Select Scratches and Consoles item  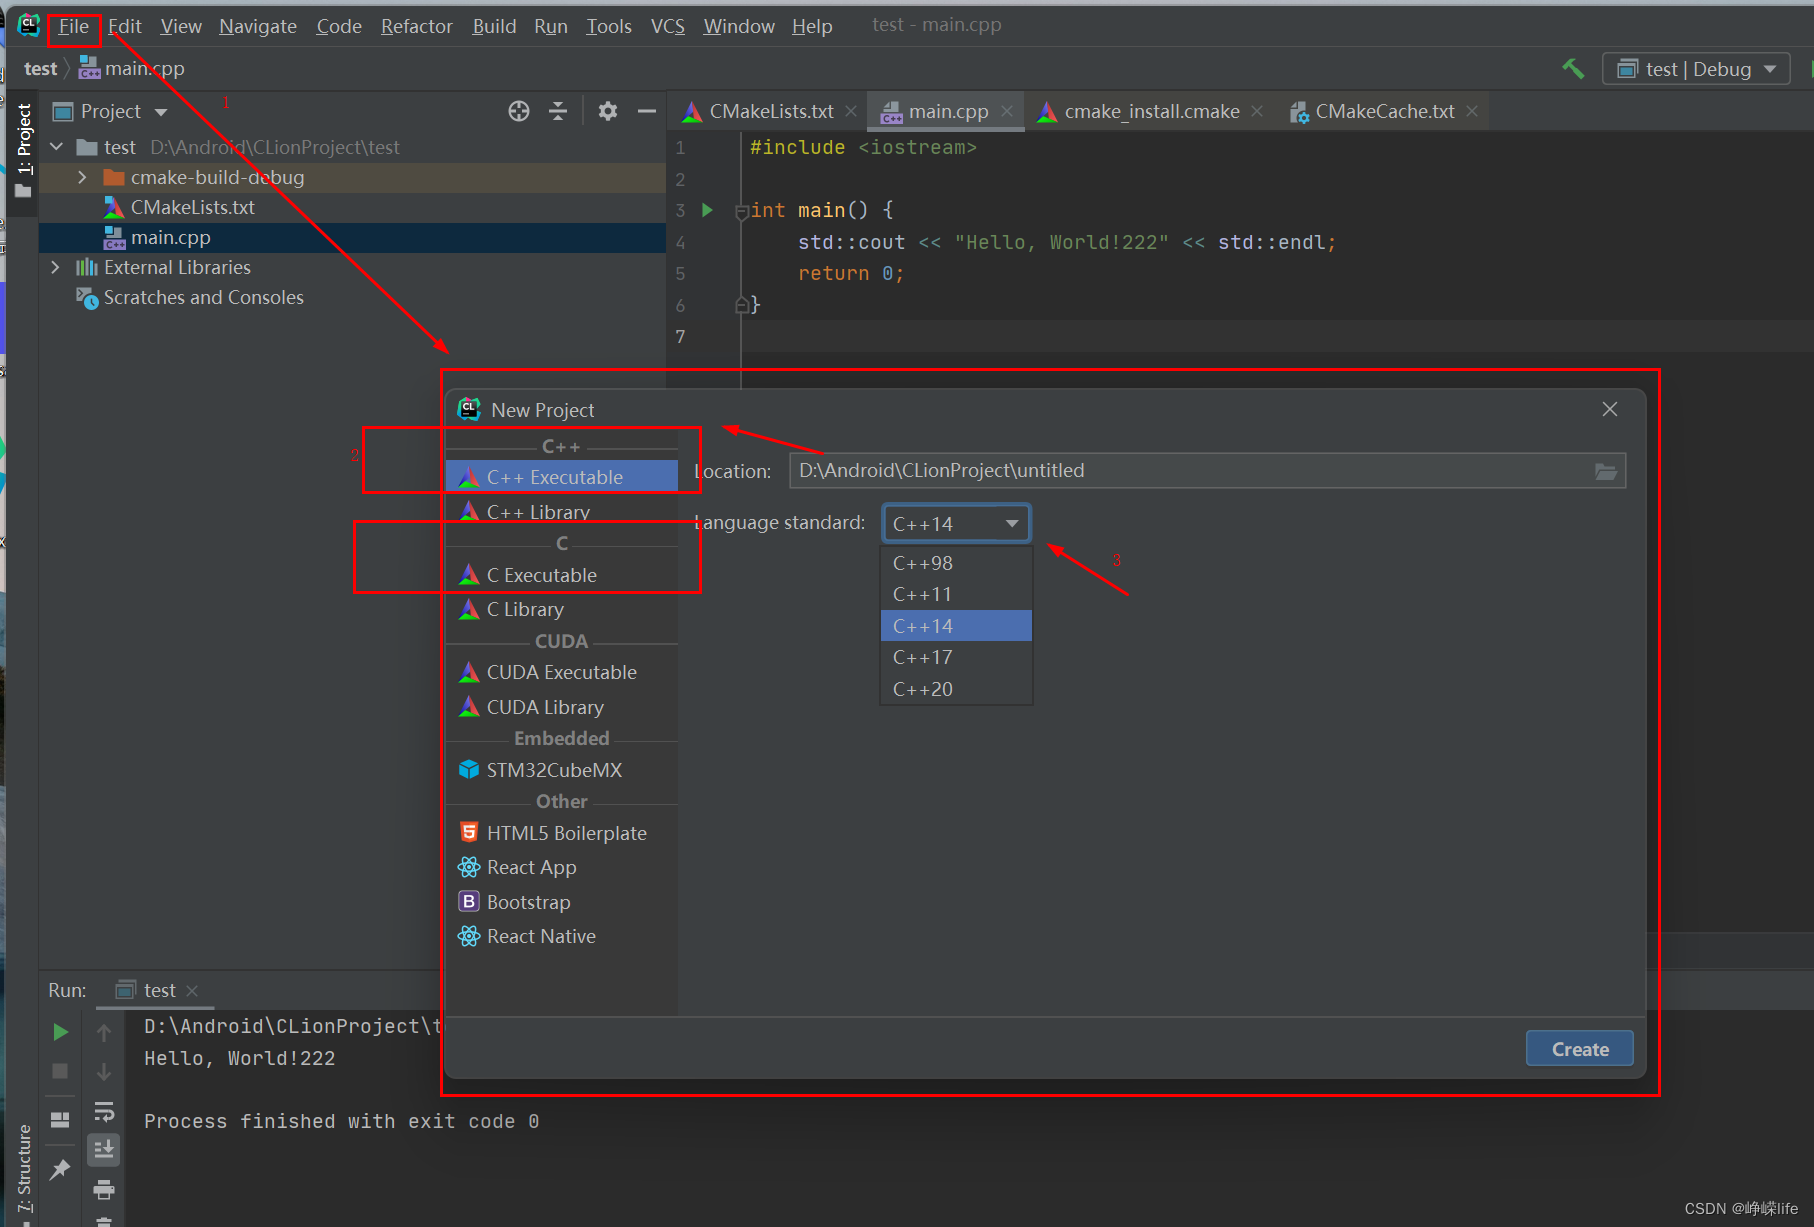pos(203,297)
